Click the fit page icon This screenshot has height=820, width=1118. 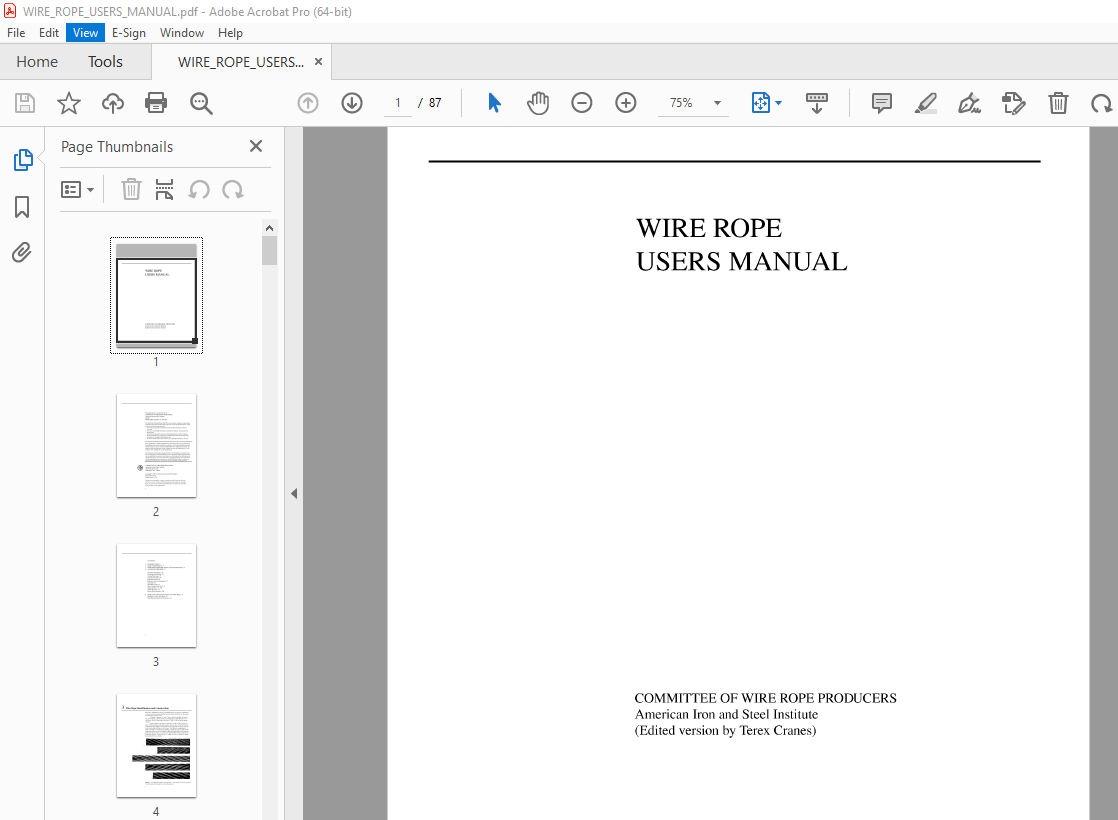coord(761,103)
